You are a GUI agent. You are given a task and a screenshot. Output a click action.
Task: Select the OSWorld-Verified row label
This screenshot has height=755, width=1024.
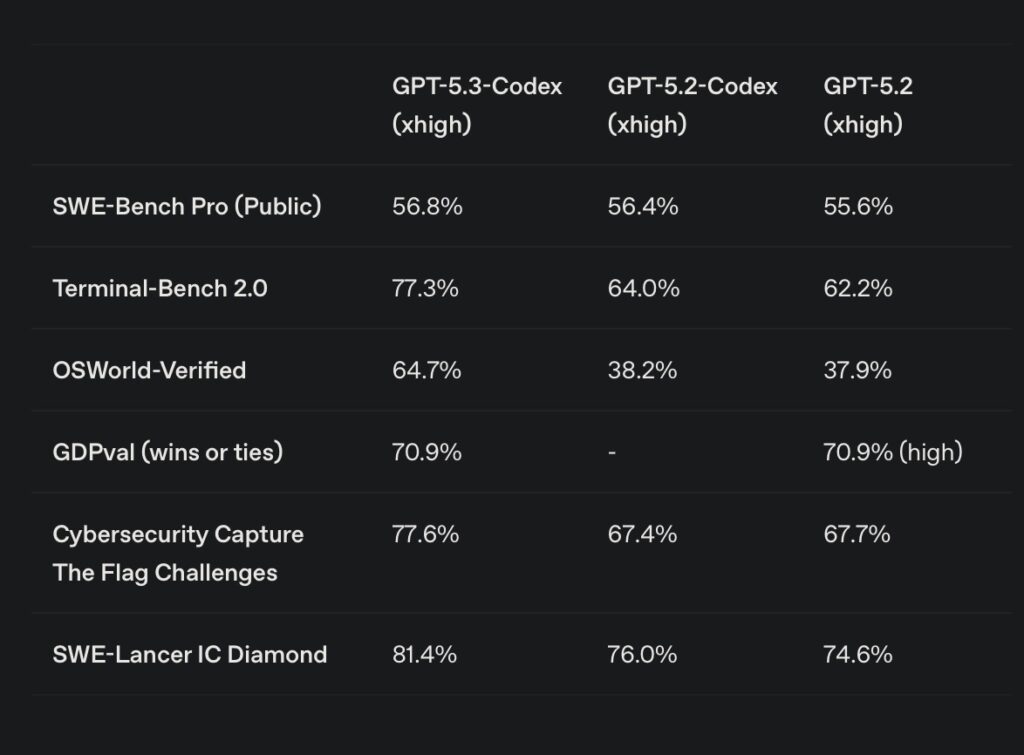(x=149, y=370)
